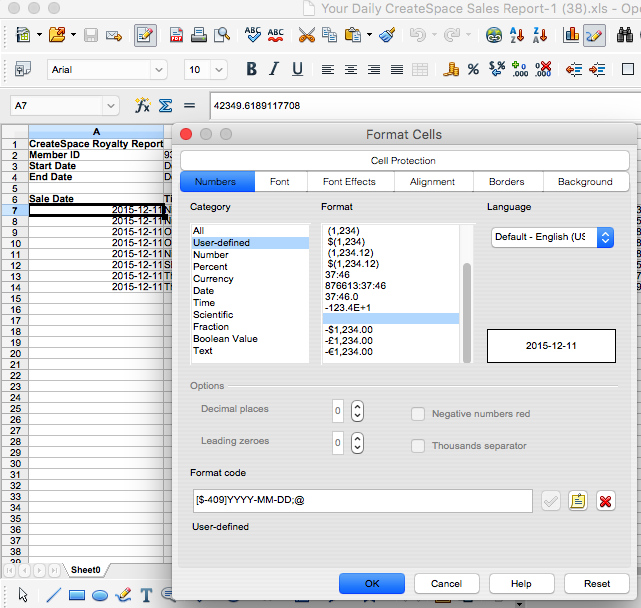Apply percent number format from toolbar
The height and width of the screenshot is (608, 641).
pyautogui.click(x=472, y=70)
